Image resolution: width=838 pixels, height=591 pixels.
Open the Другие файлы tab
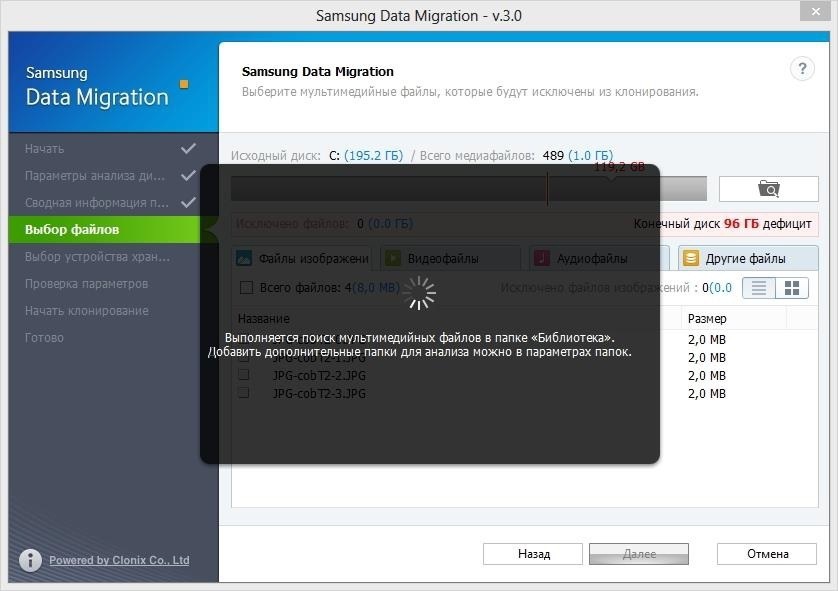(748, 259)
